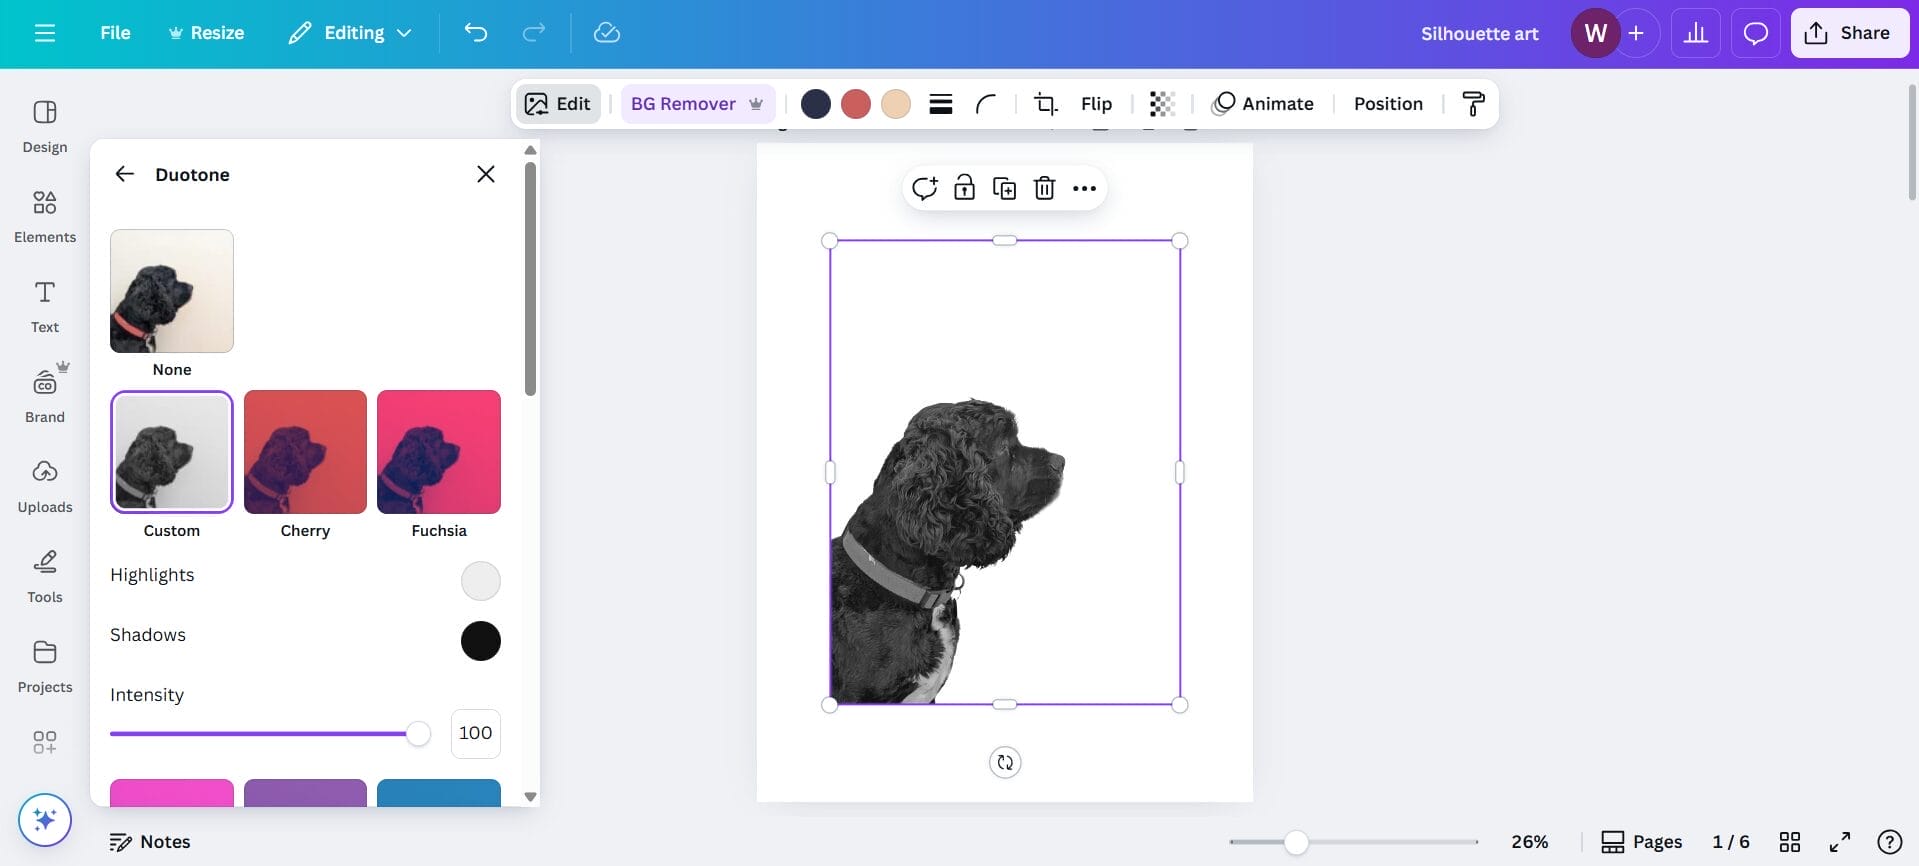Open the Brand sidebar tab

45,396
